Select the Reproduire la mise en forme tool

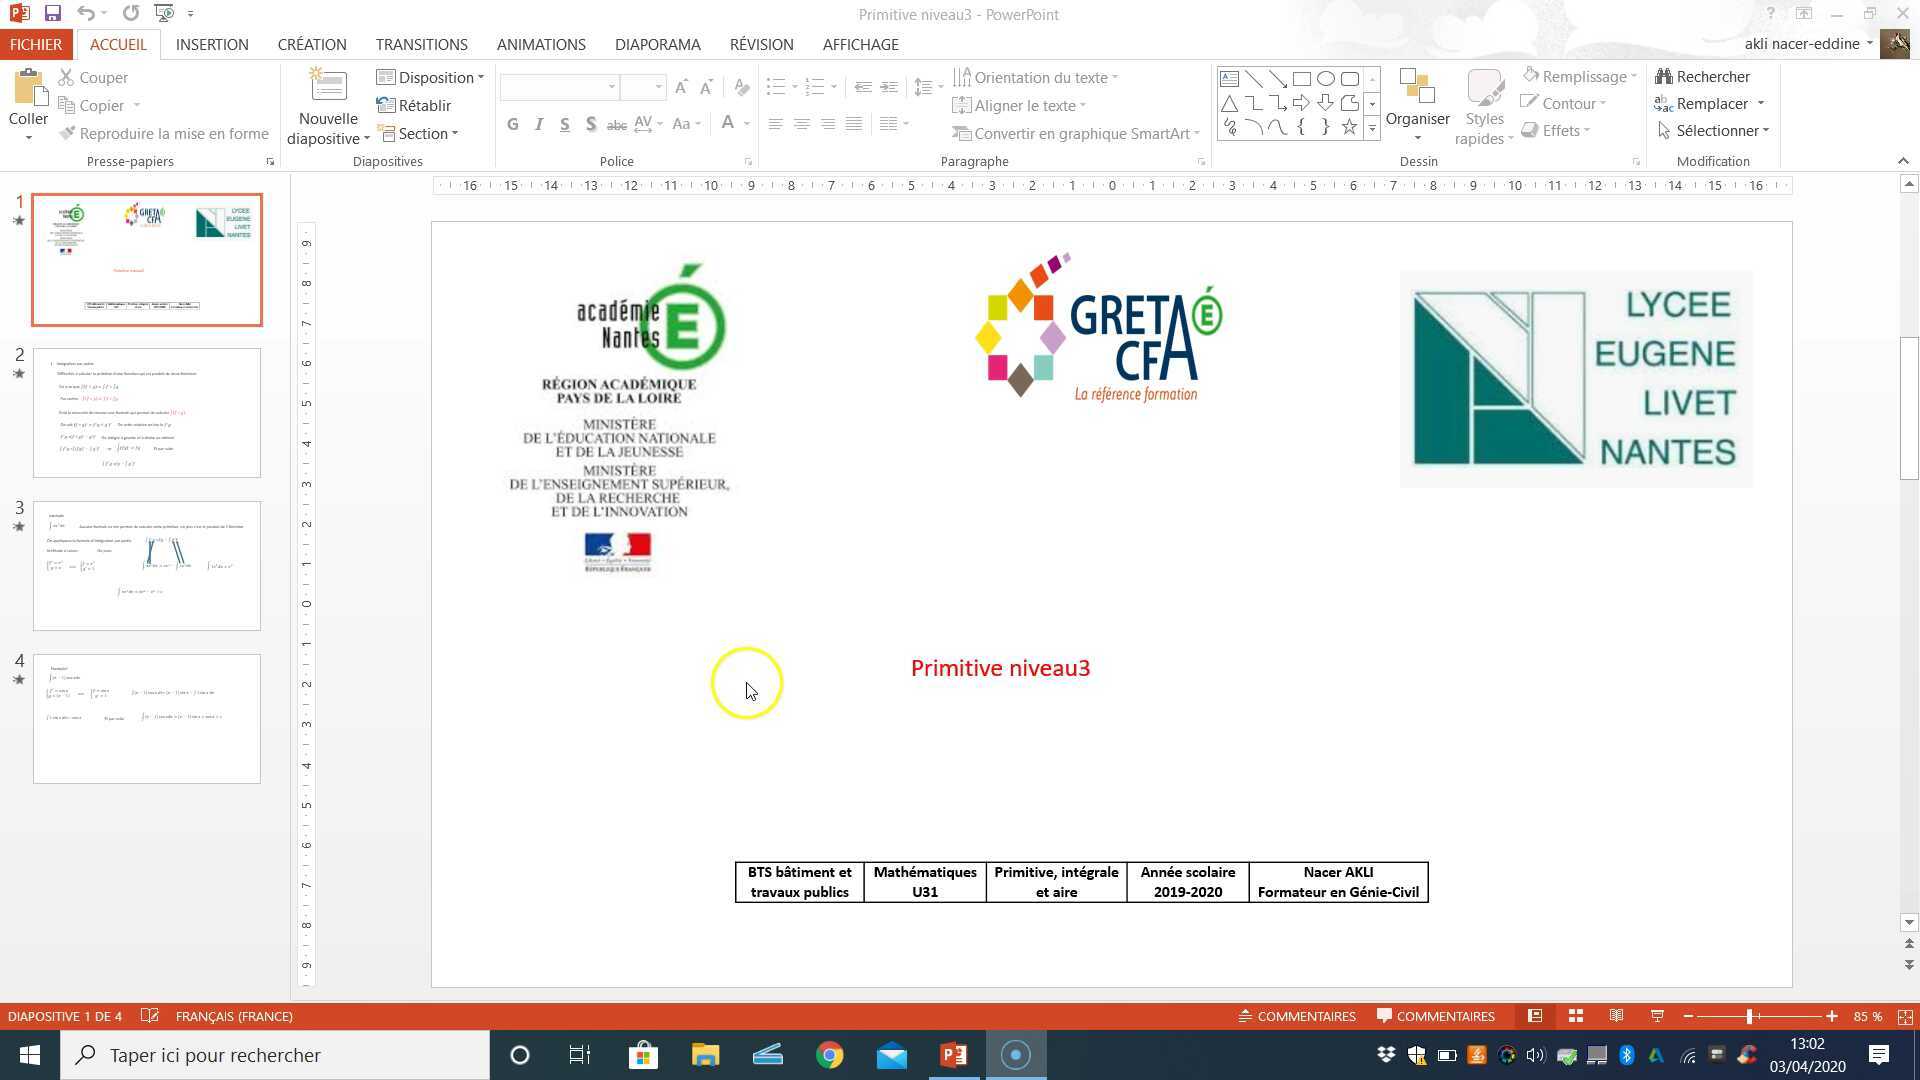(165, 133)
